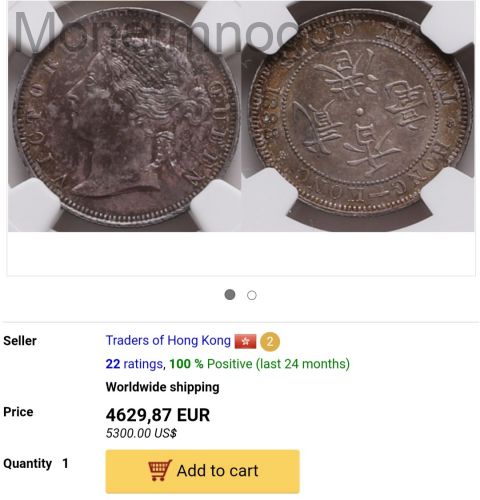The height and width of the screenshot is (500, 480).
Task: Click the Price label
Action: pyautogui.click(x=18, y=412)
